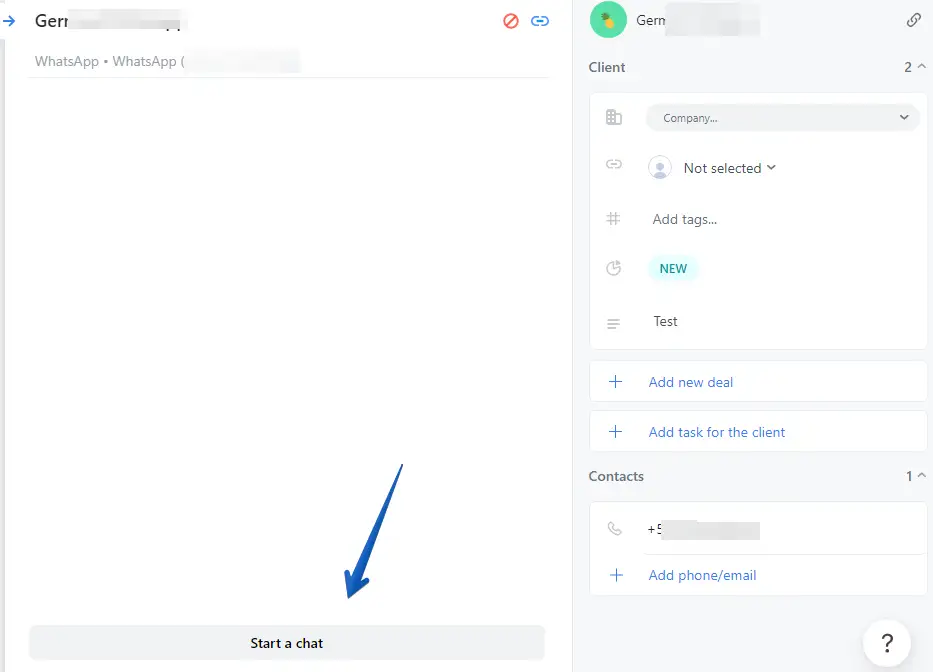This screenshot has height=672, width=933.
Task: Collapse the Contacts section chevron
Action: [921, 475]
